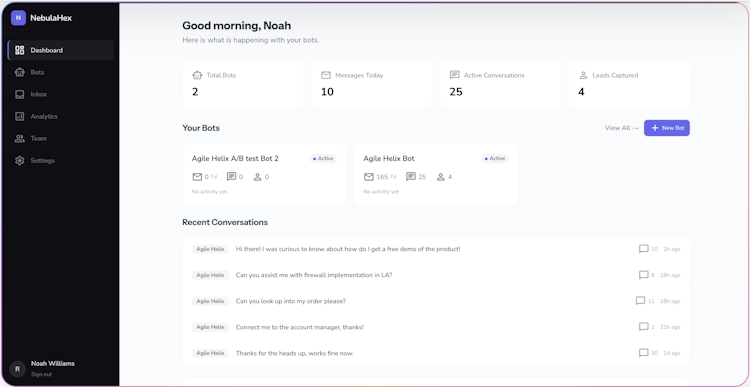
Task: Click chat icon on A/B test Bot 2 card
Action: pyautogui.click(x=232, y=177)
